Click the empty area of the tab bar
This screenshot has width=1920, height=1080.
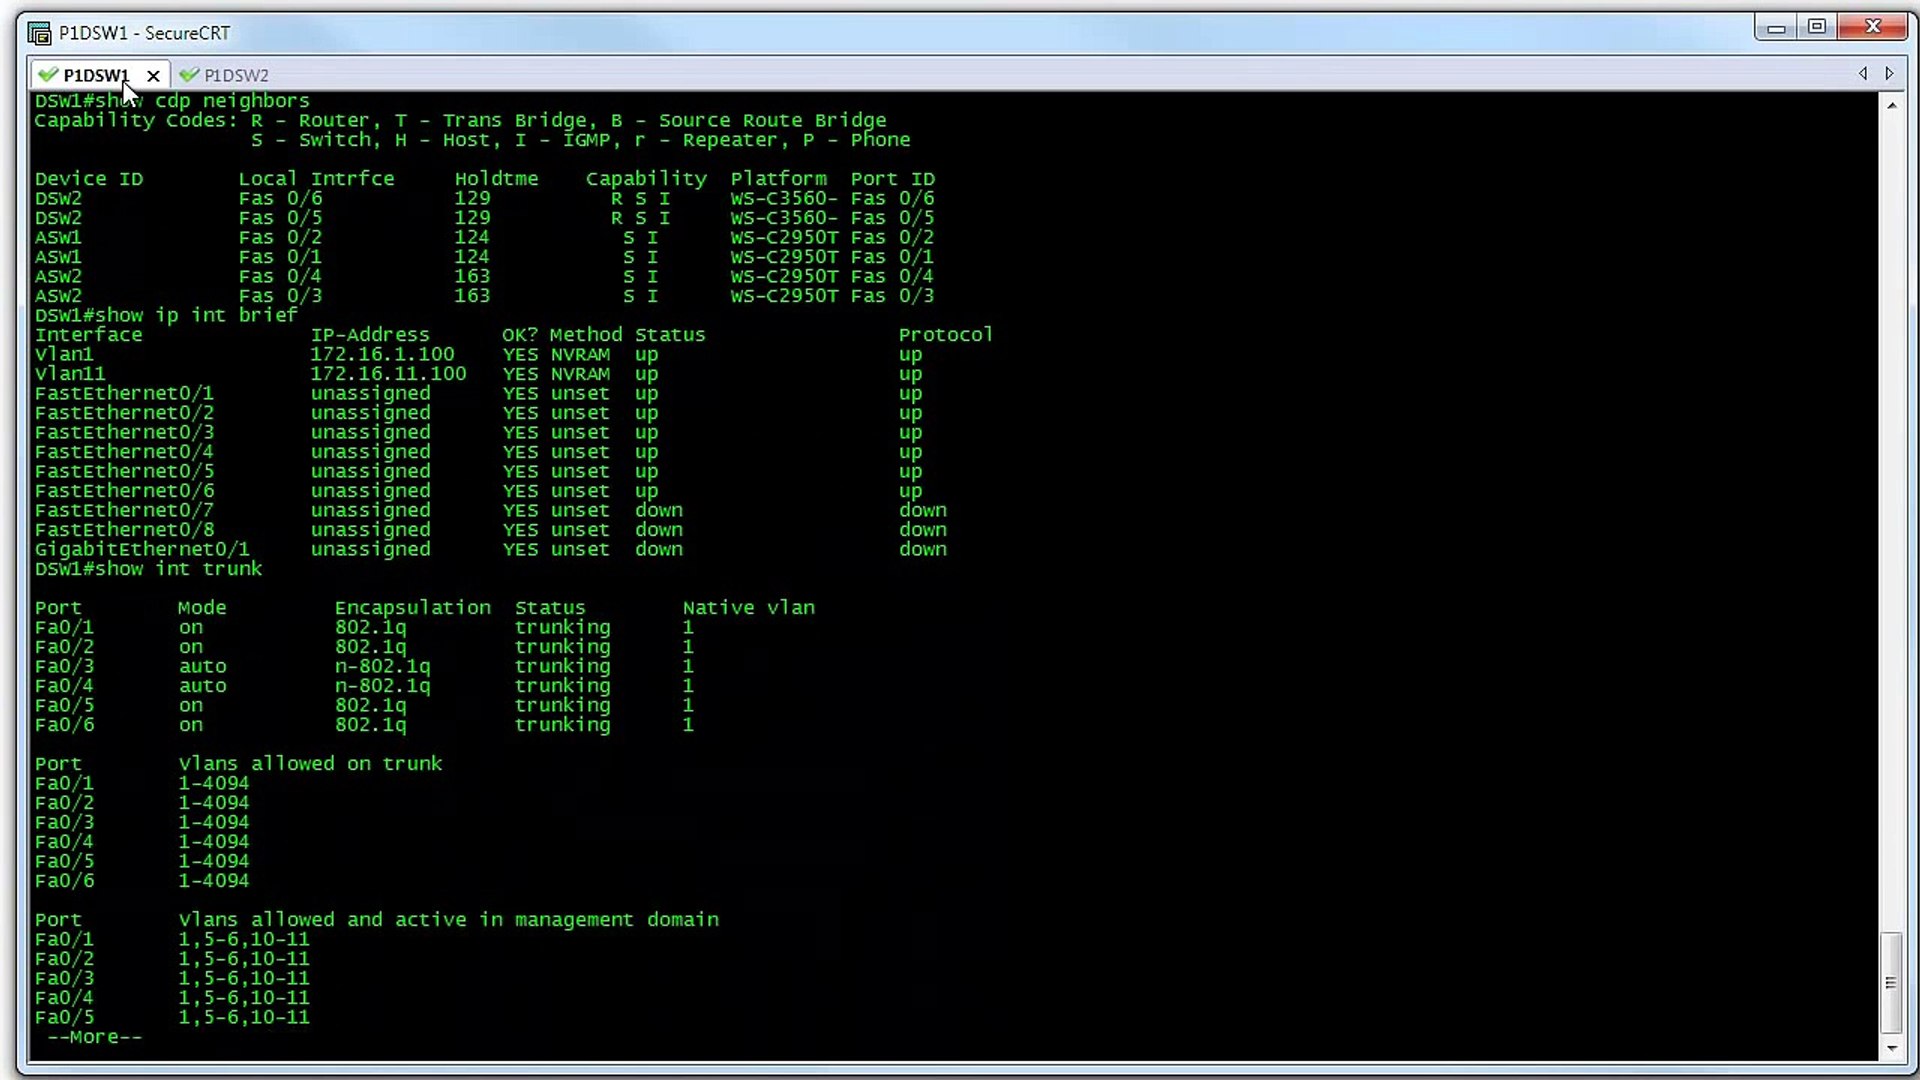tap(900, 74)
